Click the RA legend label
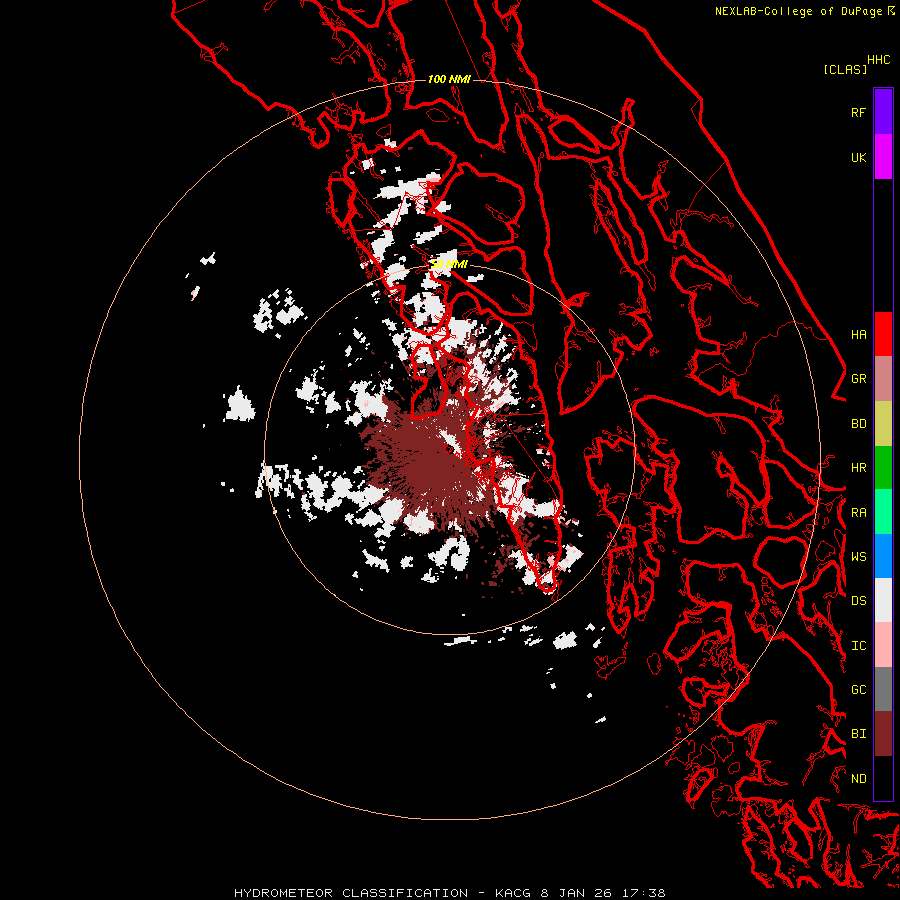900x900 pixels. (858, 513)
